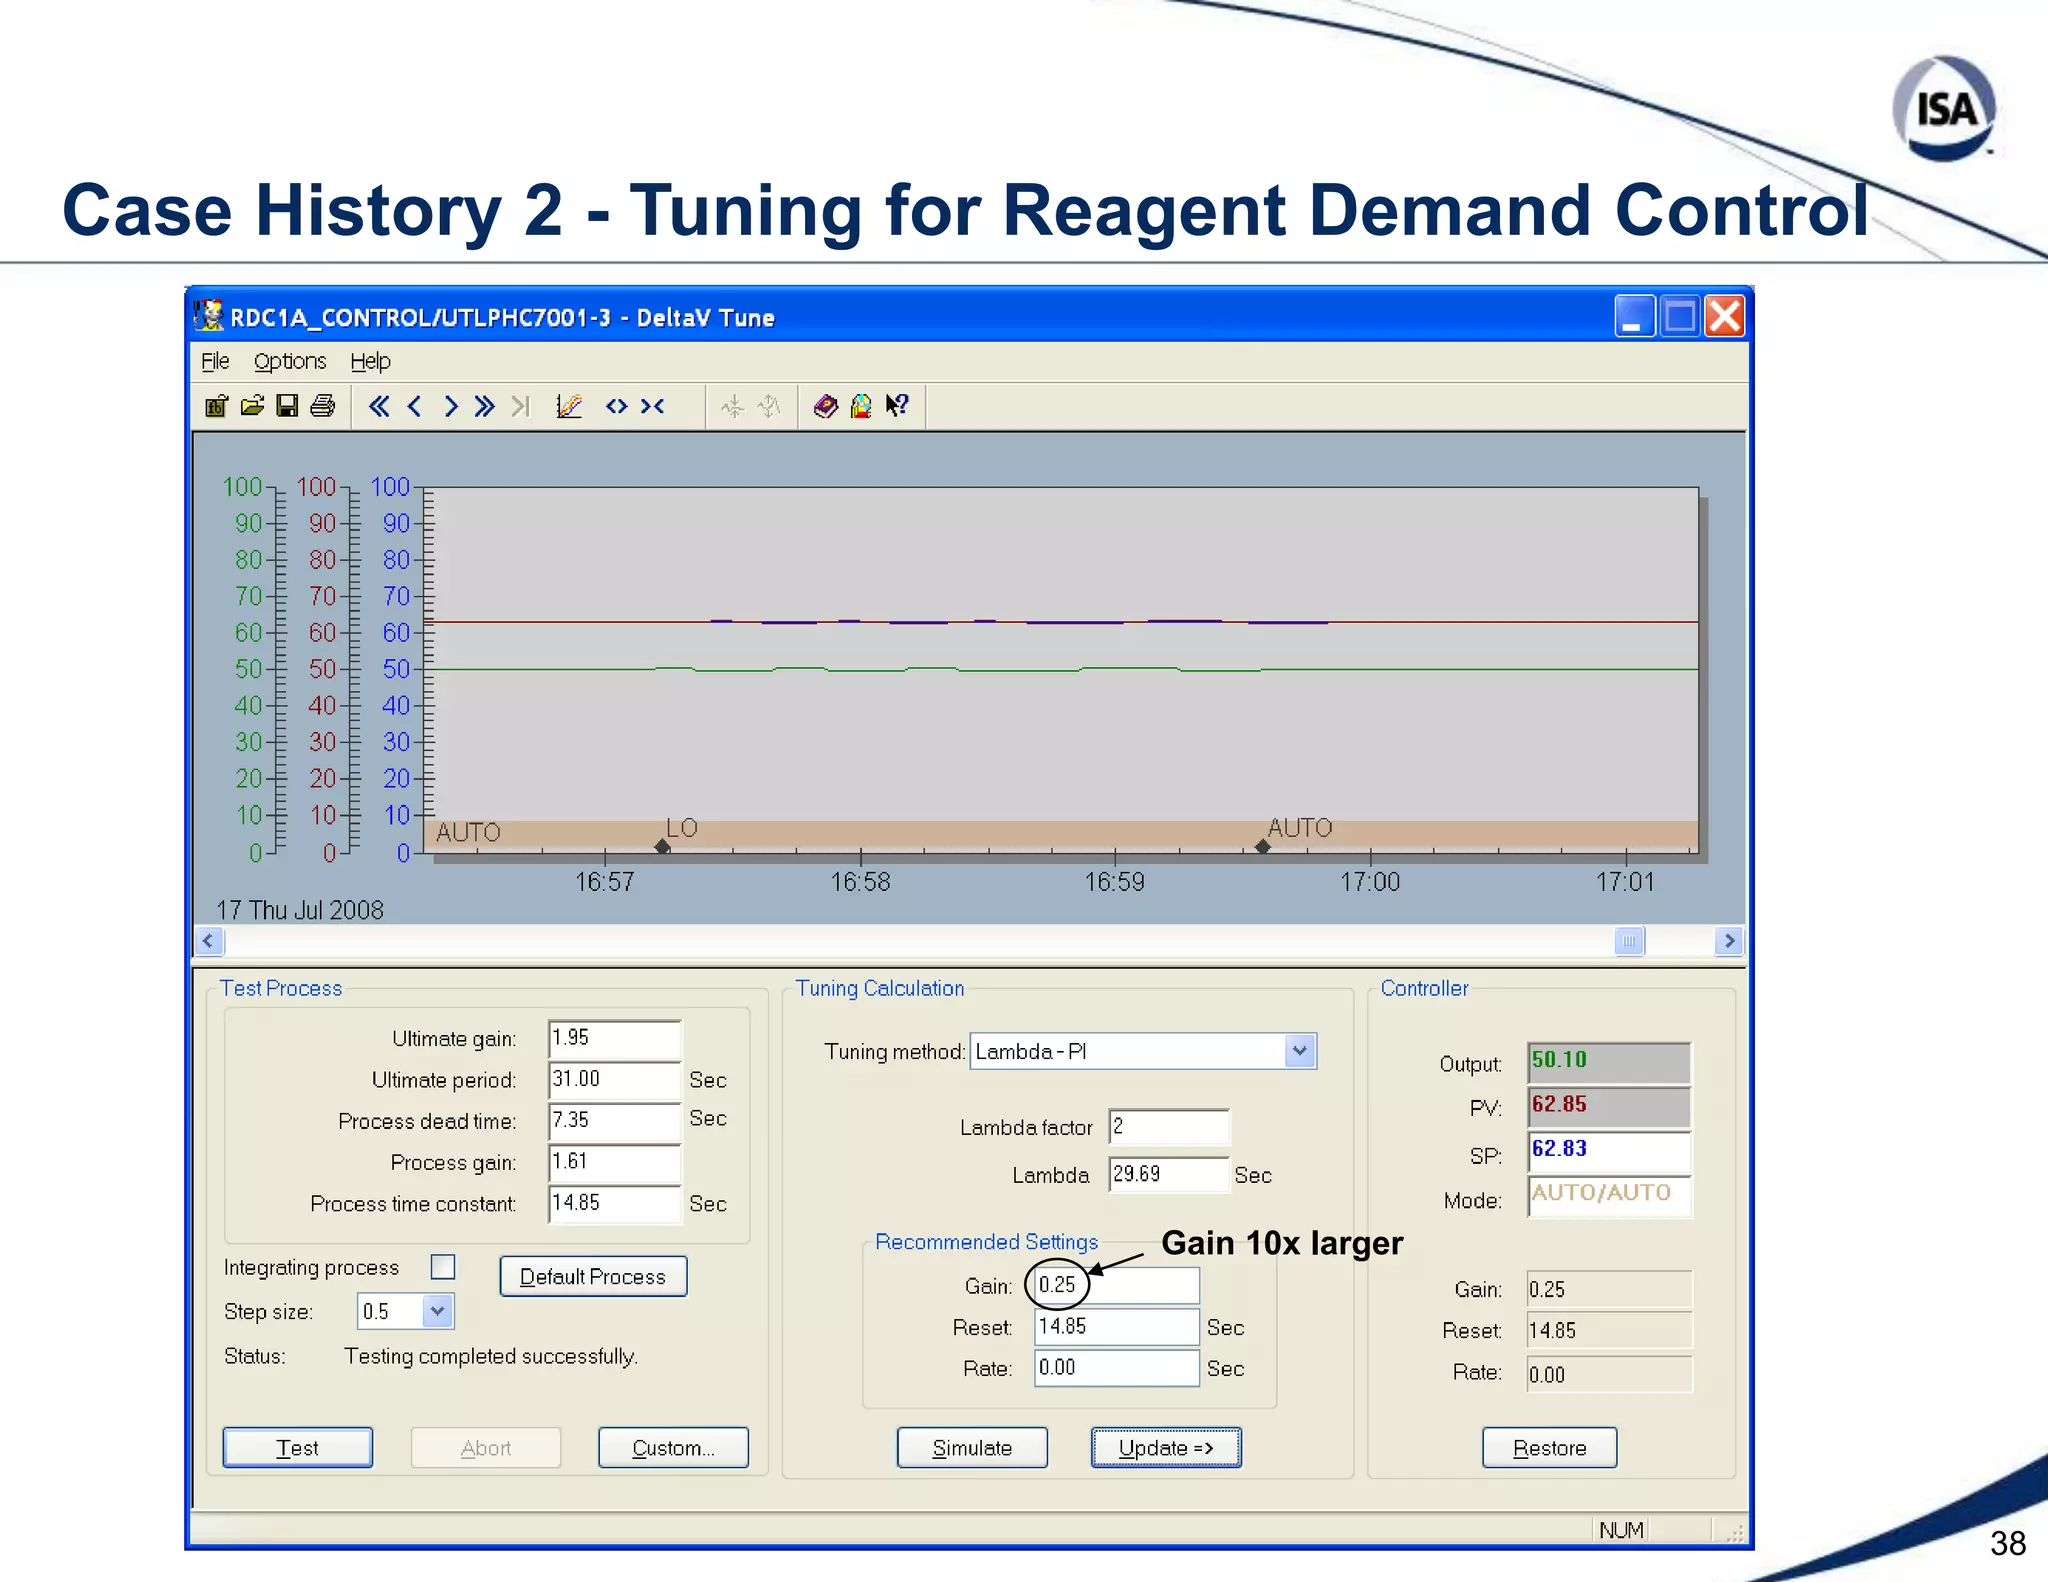
Task: Click the grayed vertical expand icon
Action: point(769,406)
